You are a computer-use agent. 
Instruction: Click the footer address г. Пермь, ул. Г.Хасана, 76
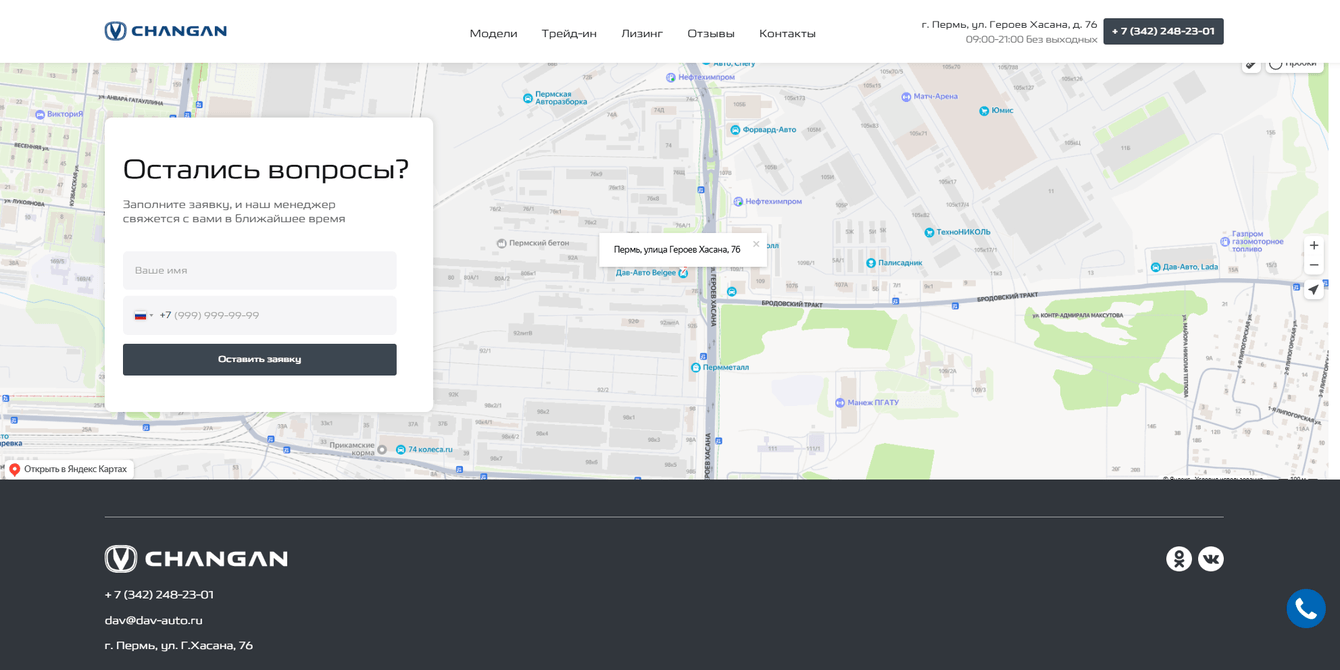coord(179,646)
